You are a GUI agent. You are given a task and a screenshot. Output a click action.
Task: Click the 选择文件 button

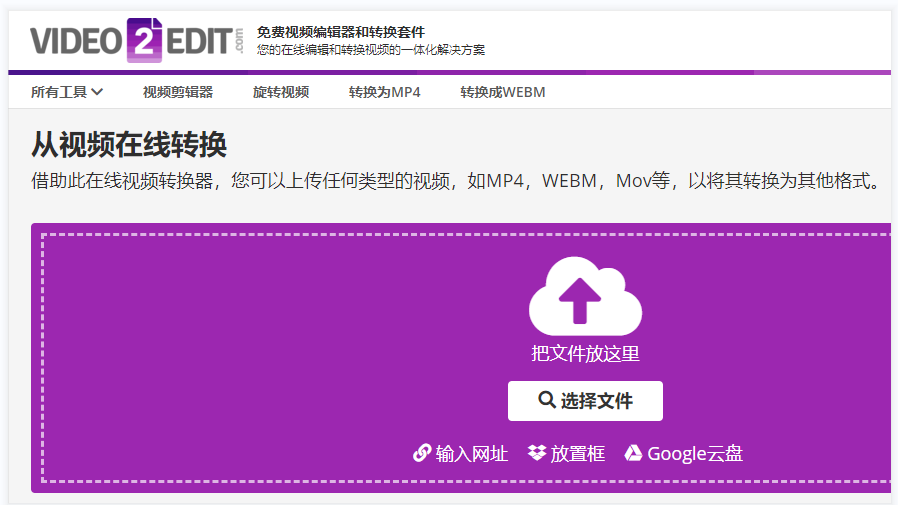click(585, 401)
